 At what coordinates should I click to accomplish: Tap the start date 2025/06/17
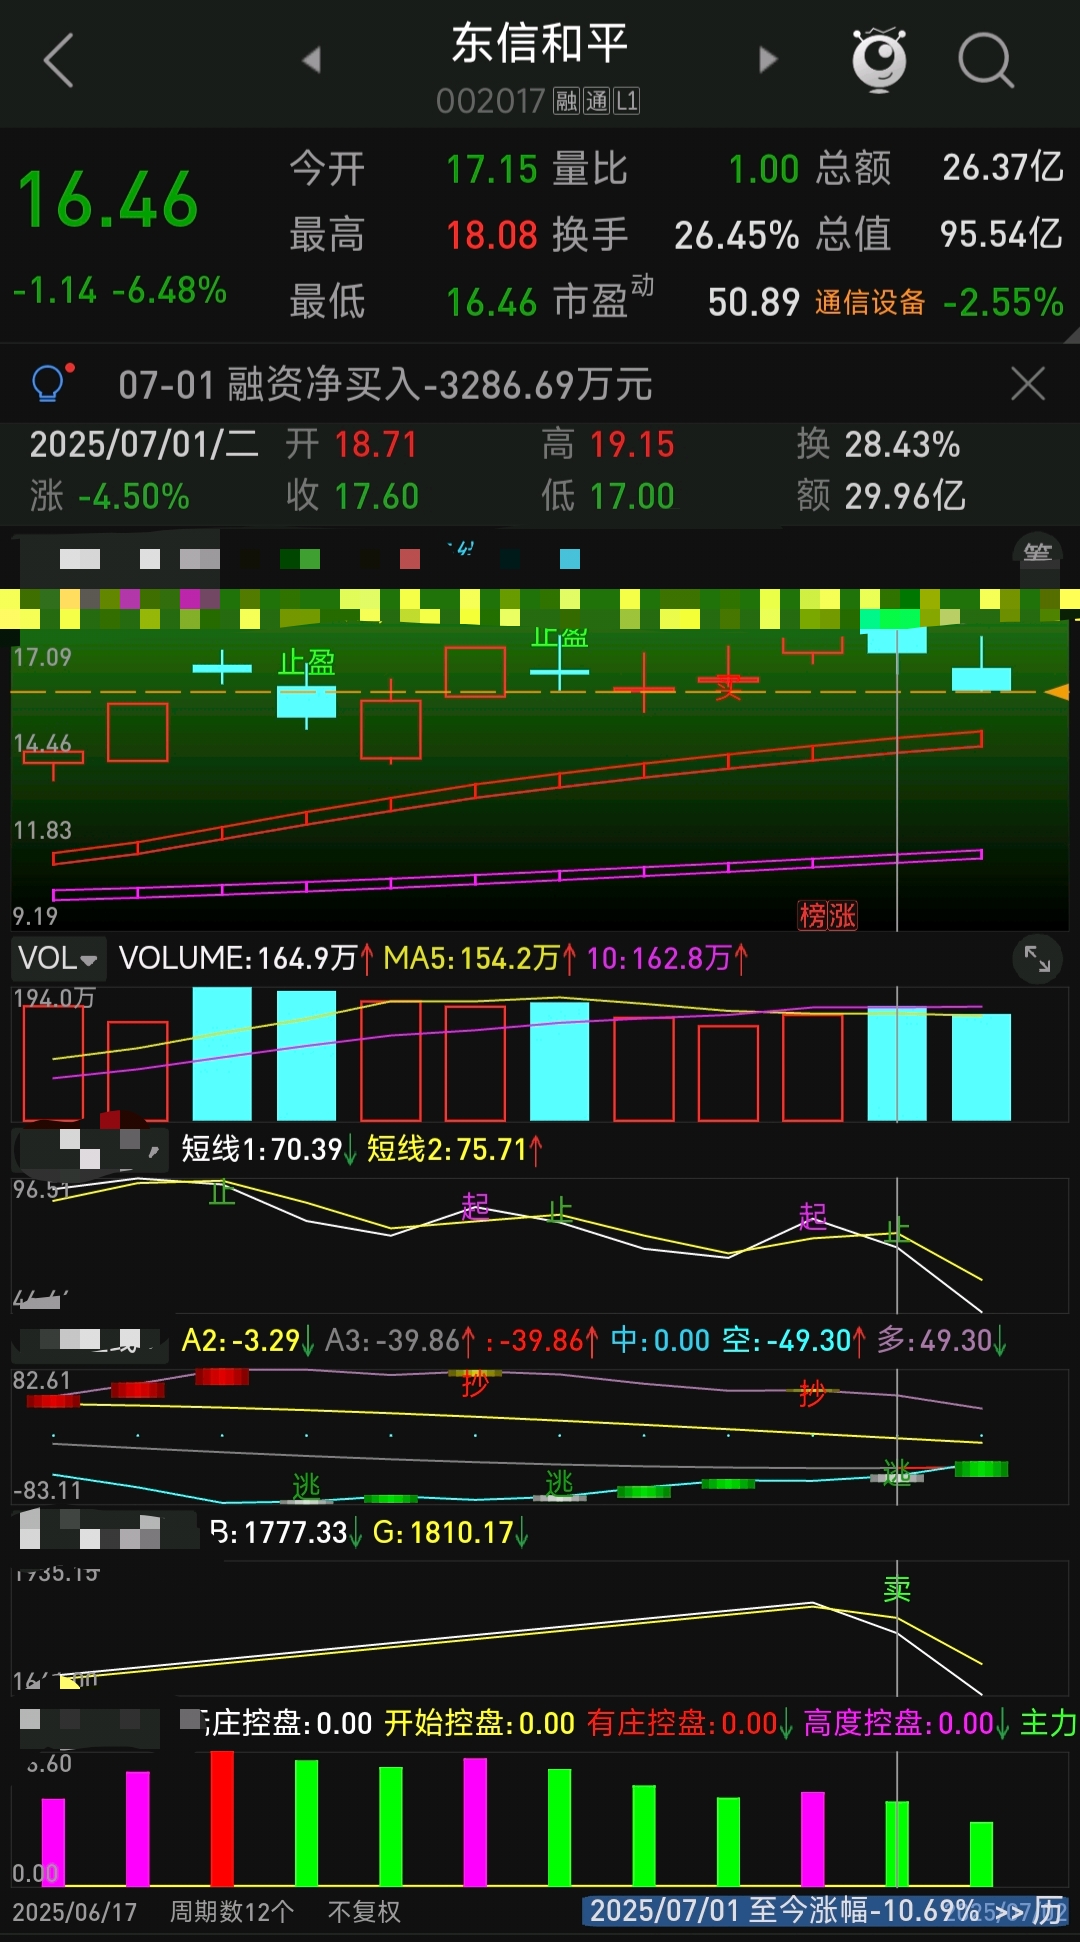point(74,1912)
